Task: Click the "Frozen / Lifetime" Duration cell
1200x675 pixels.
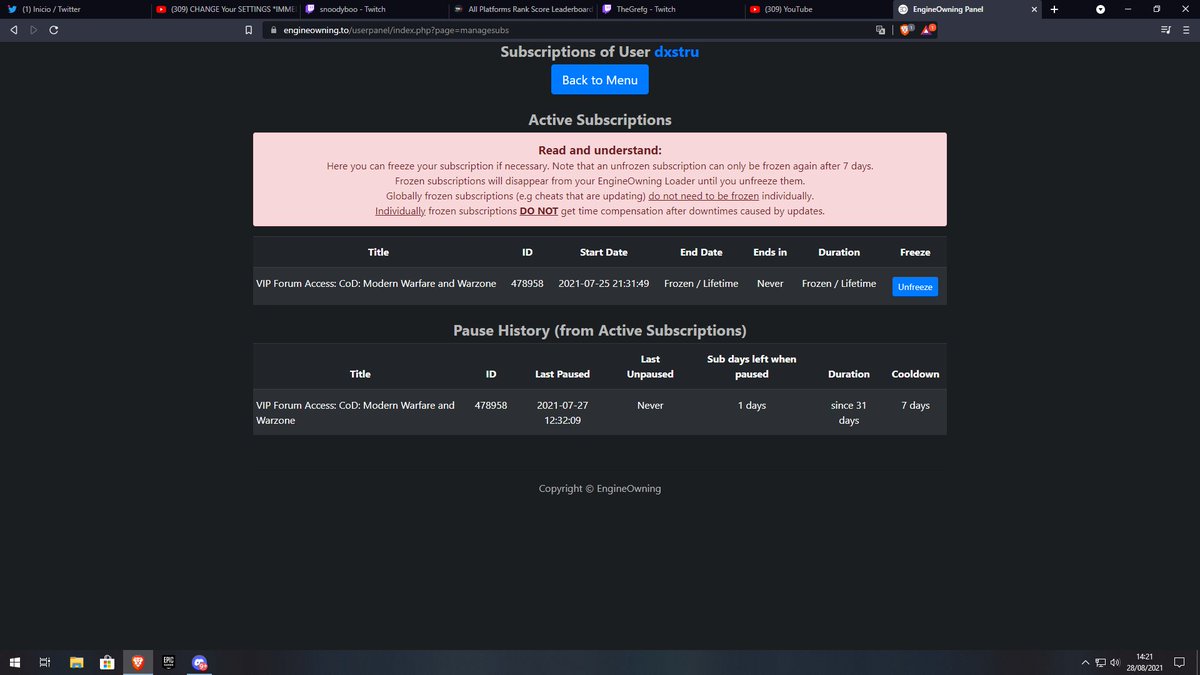Action: point(839,284)
